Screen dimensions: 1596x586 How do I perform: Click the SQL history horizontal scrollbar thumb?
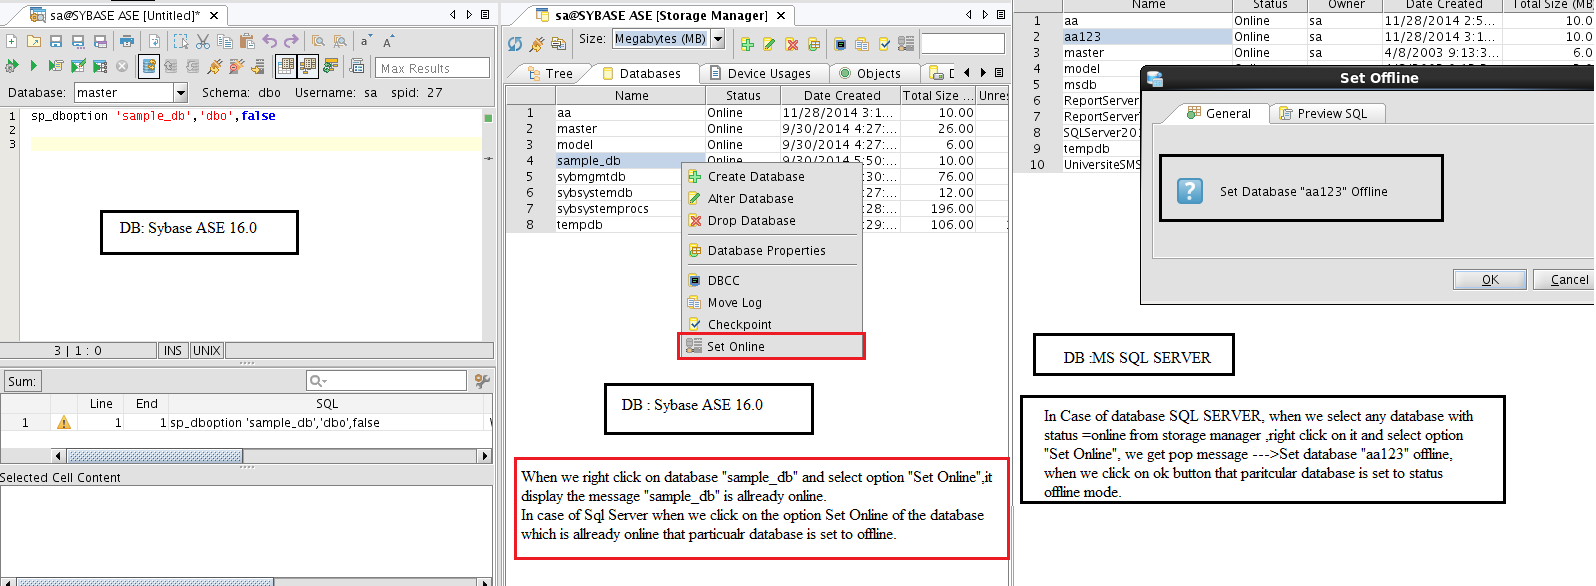[x=153, y=456]
